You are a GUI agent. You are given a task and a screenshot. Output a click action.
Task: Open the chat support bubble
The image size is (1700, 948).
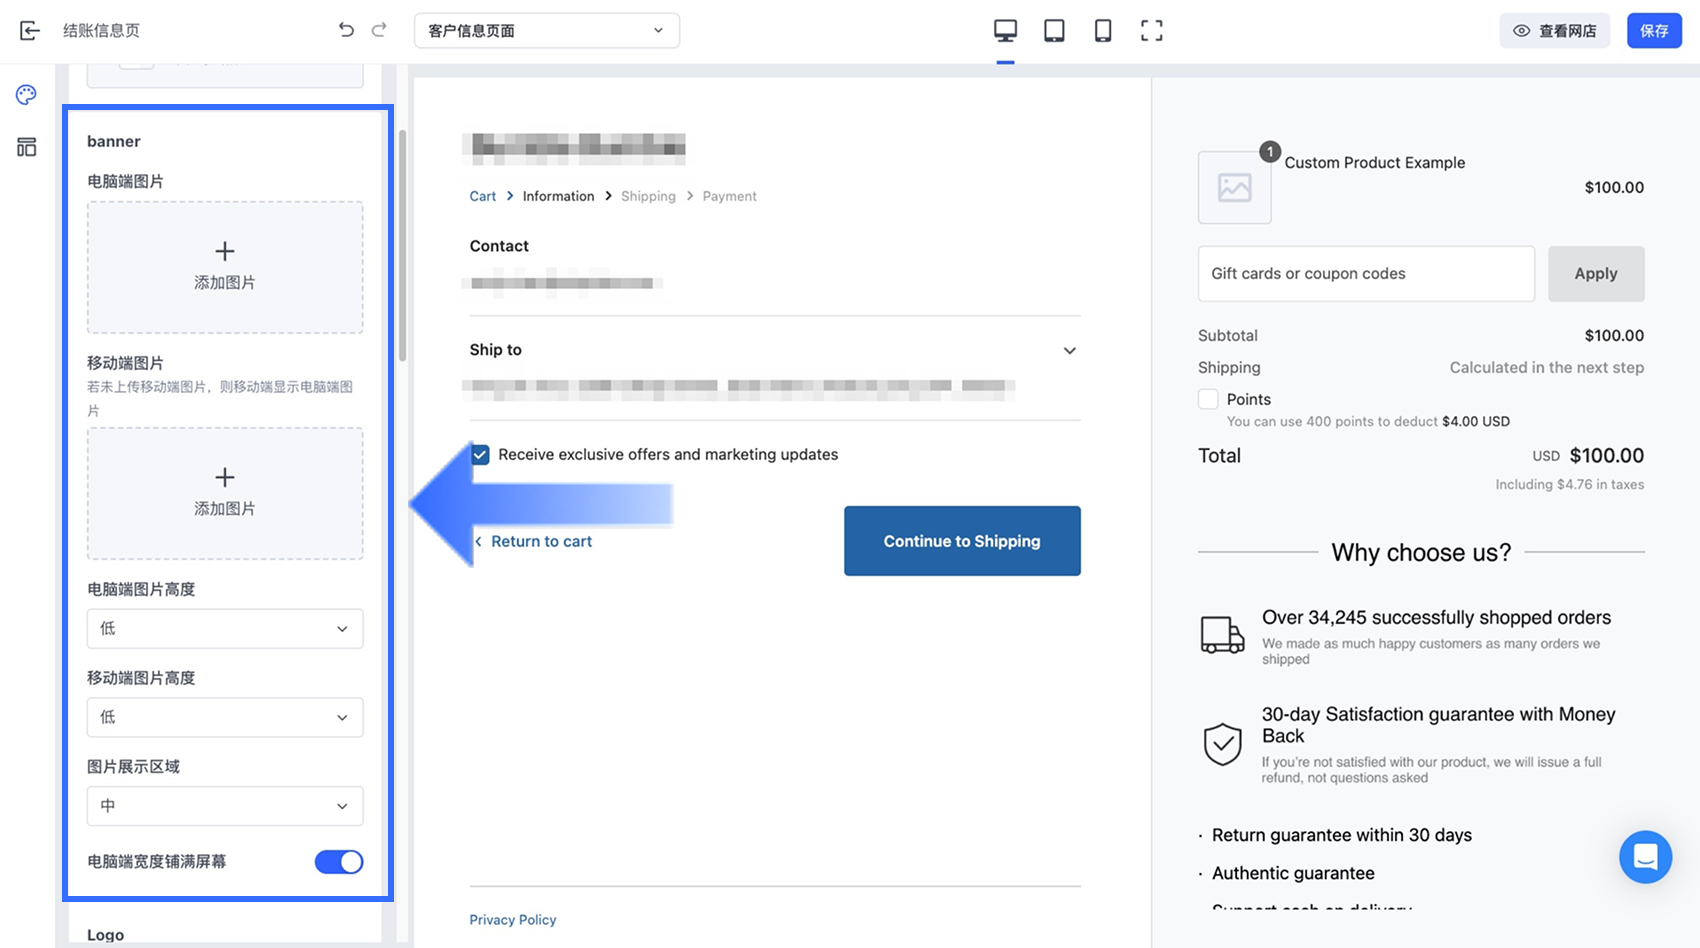point(1645,857)
